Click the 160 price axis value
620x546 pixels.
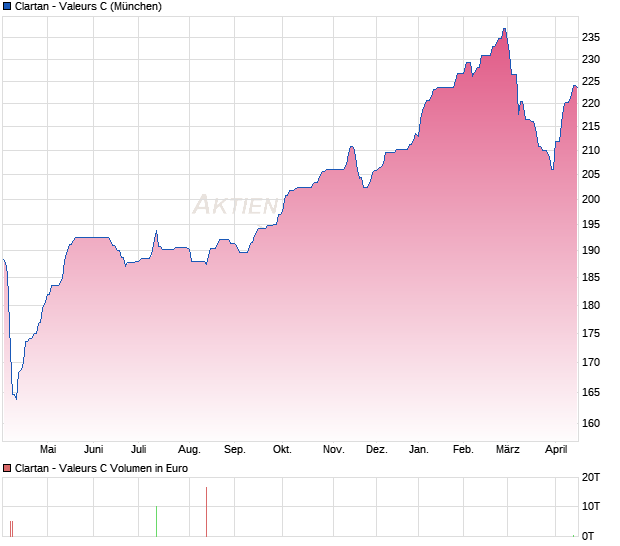(x=591, y=423)
